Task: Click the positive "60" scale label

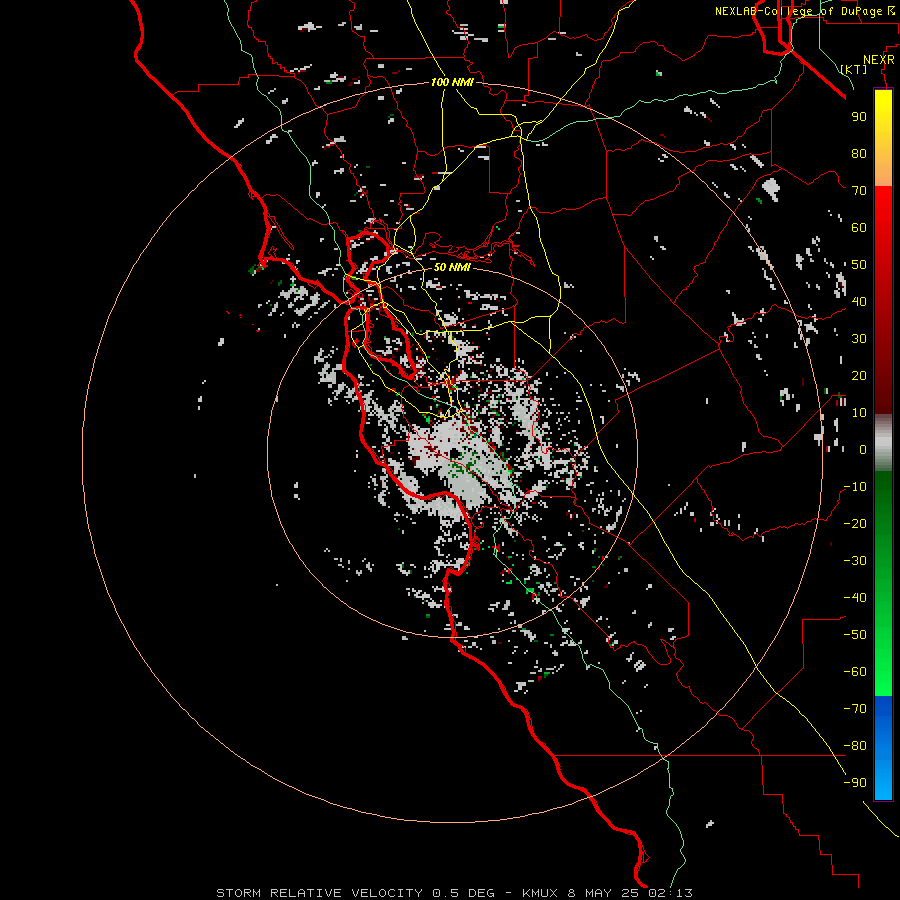Action: 859,228
